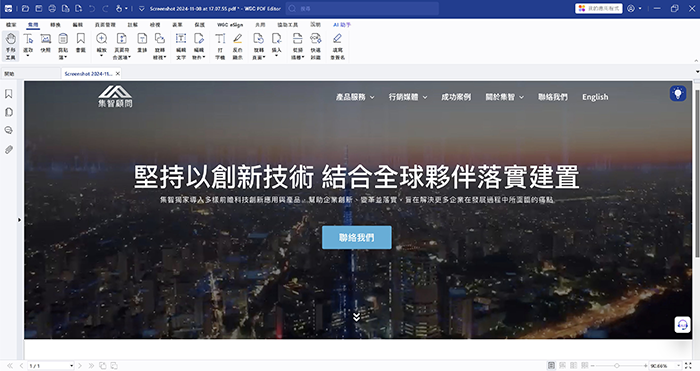Open the 檔案 (File) menu tab

coord(11,25)
